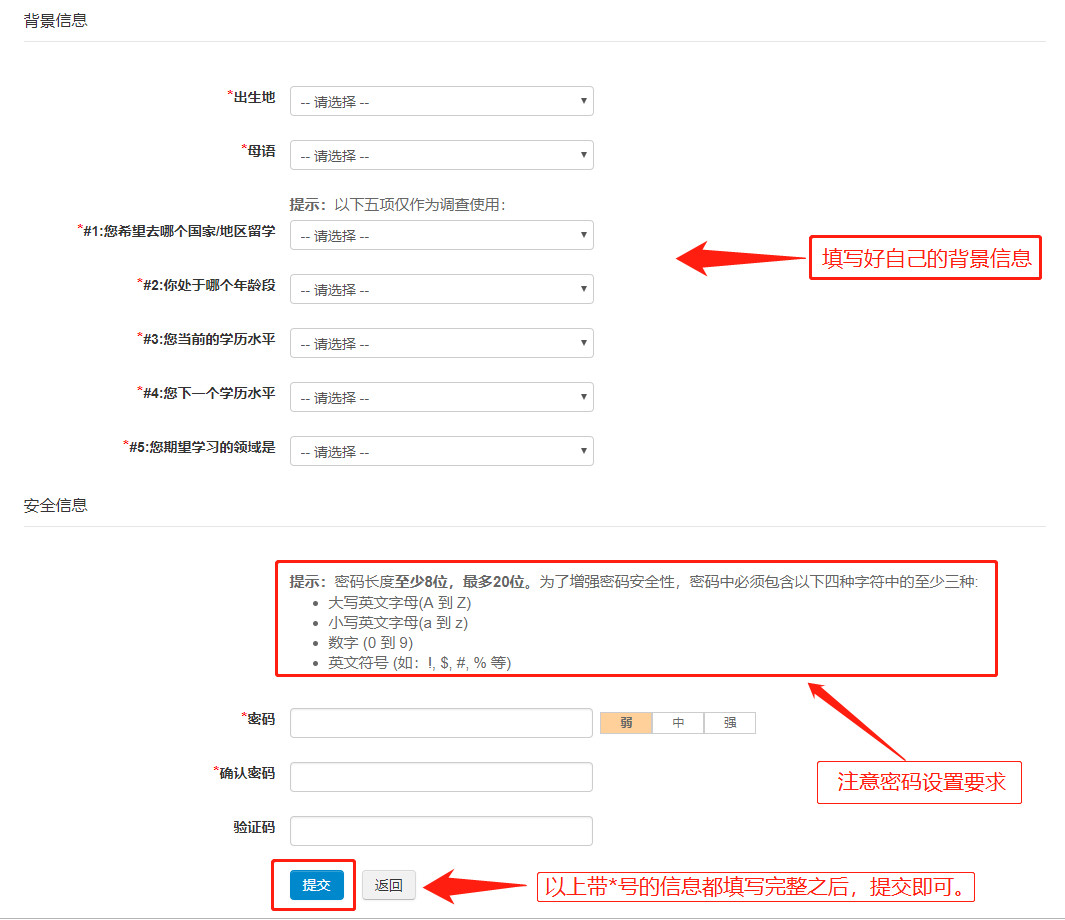Click the arrow icon on the #1 留学国家 selector
1065x920 pixels.
point(581,235)
